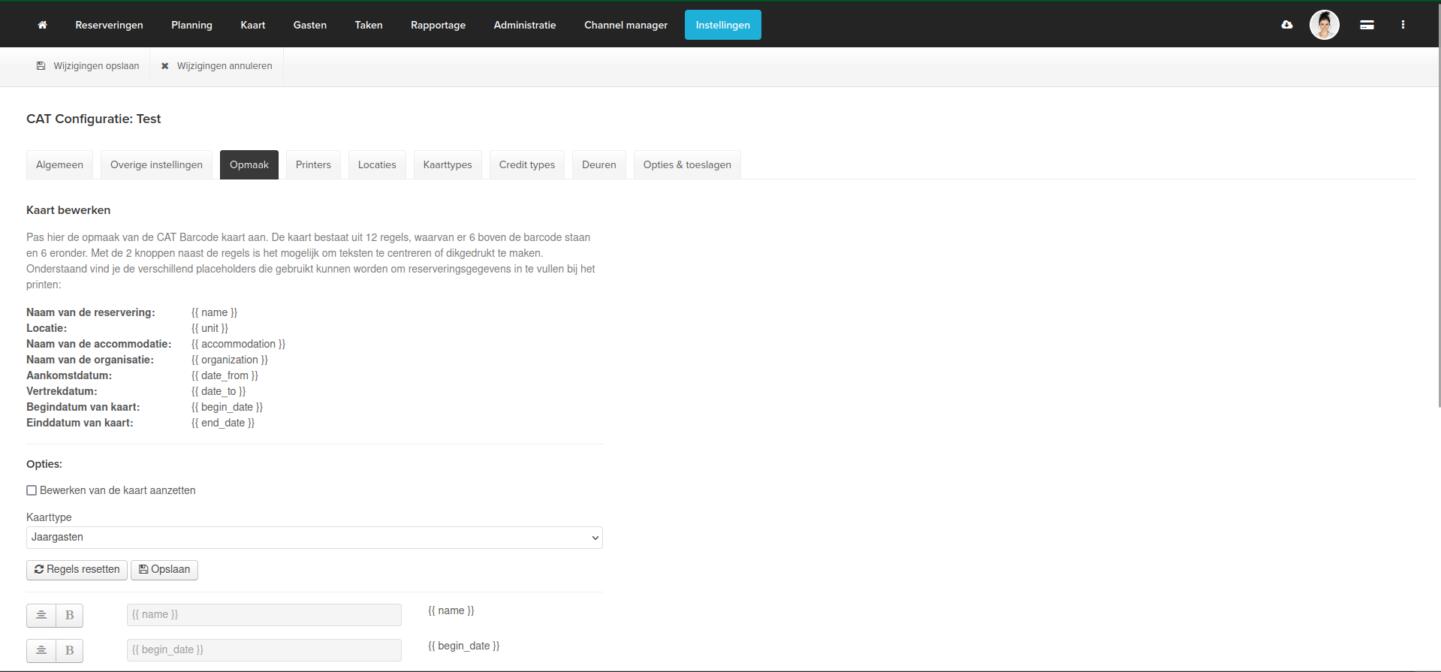Click the card icon in top bar

(1366, 25)
